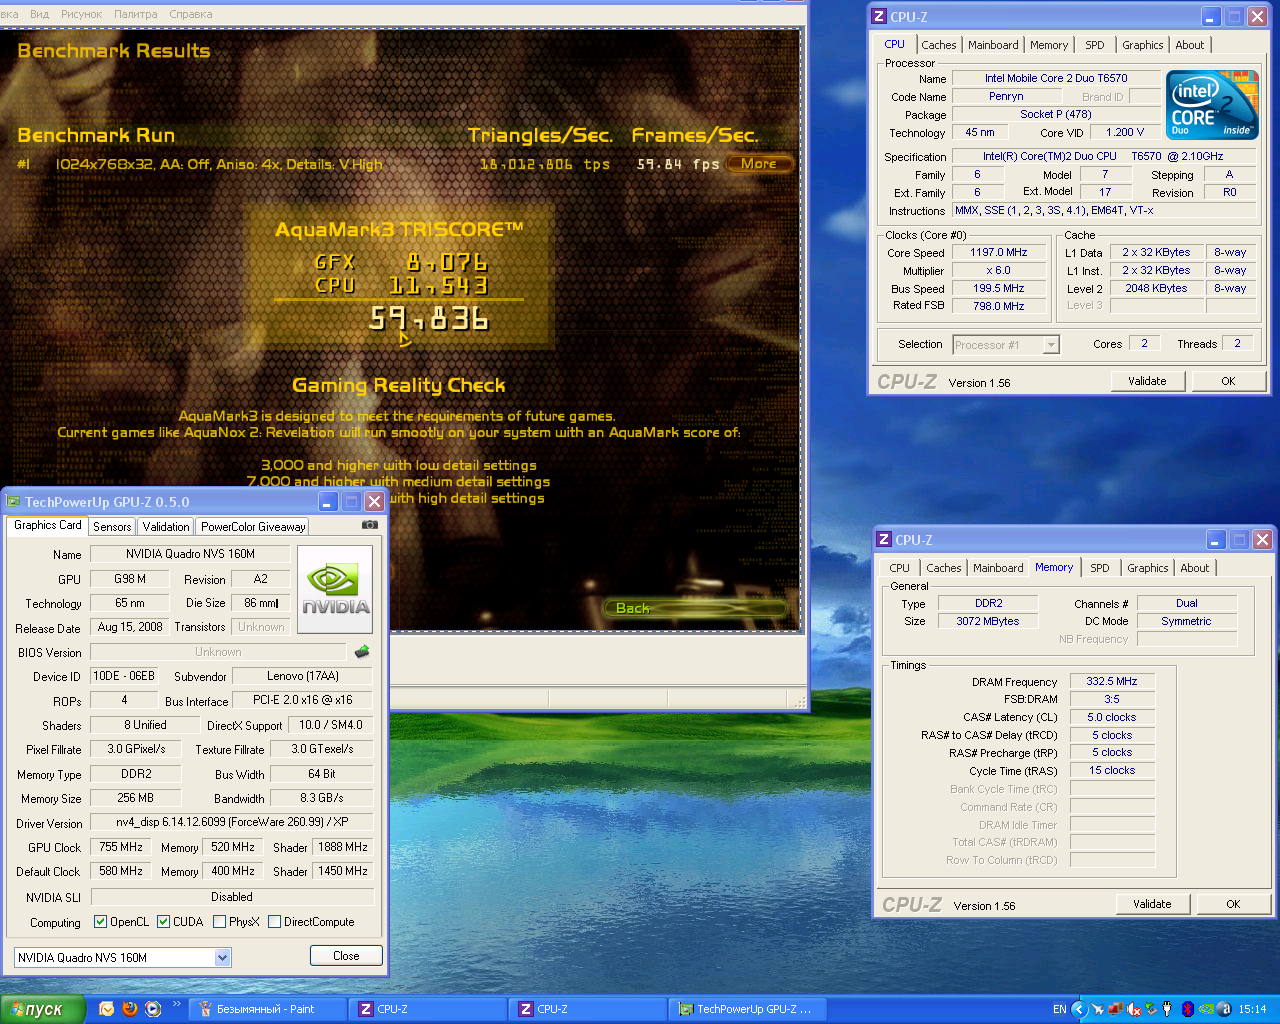1280x1024 pixels.
Task: Click the GPU-Z title bar icon
Action: click(14, 502)
